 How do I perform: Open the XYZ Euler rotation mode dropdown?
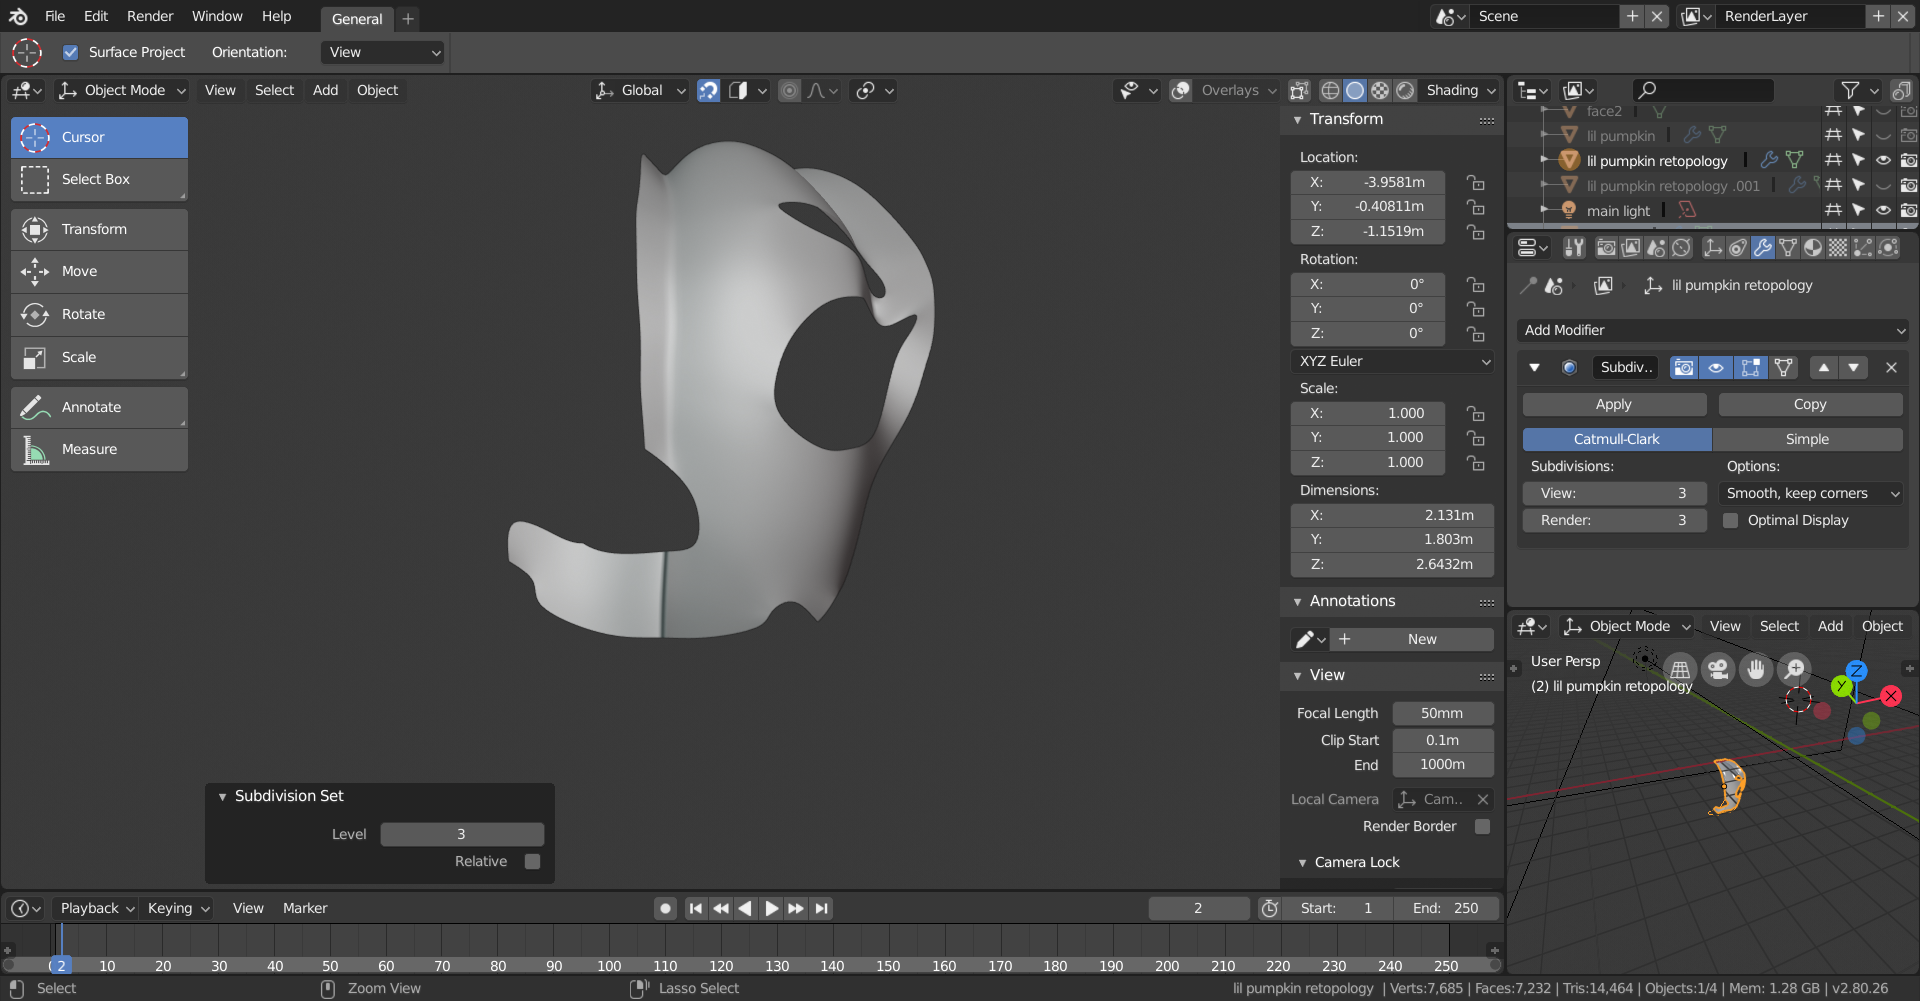[x=1394, y=361]
